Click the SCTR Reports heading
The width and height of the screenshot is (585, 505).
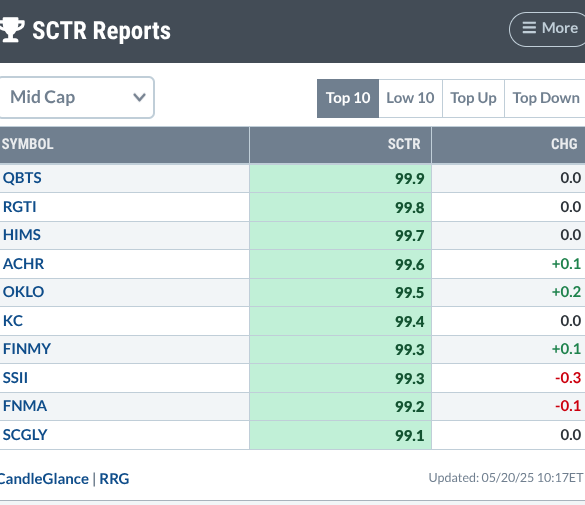[101, 31]
